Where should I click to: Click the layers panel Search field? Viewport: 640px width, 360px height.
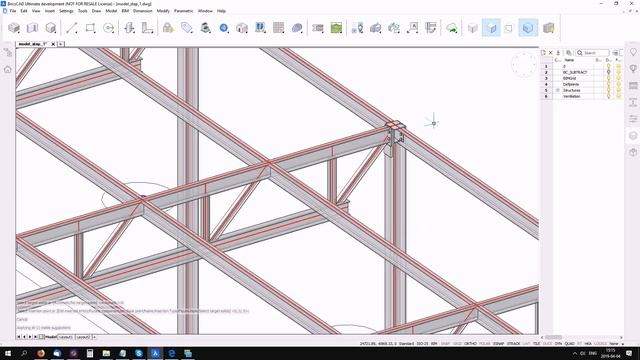(x=593, y=53)
